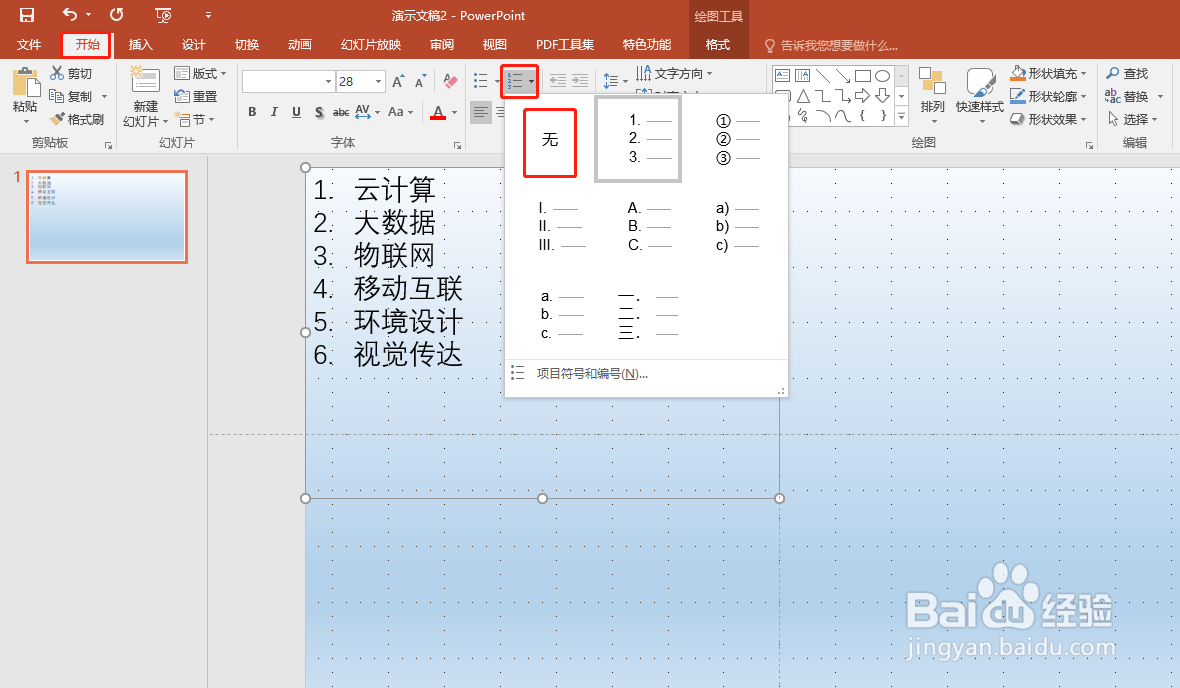Decrease font size with the smaller A

(x=420, y=81)
